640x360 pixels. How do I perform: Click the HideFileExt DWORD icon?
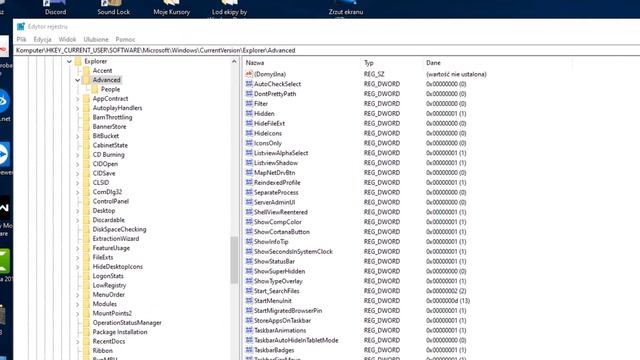249,123
